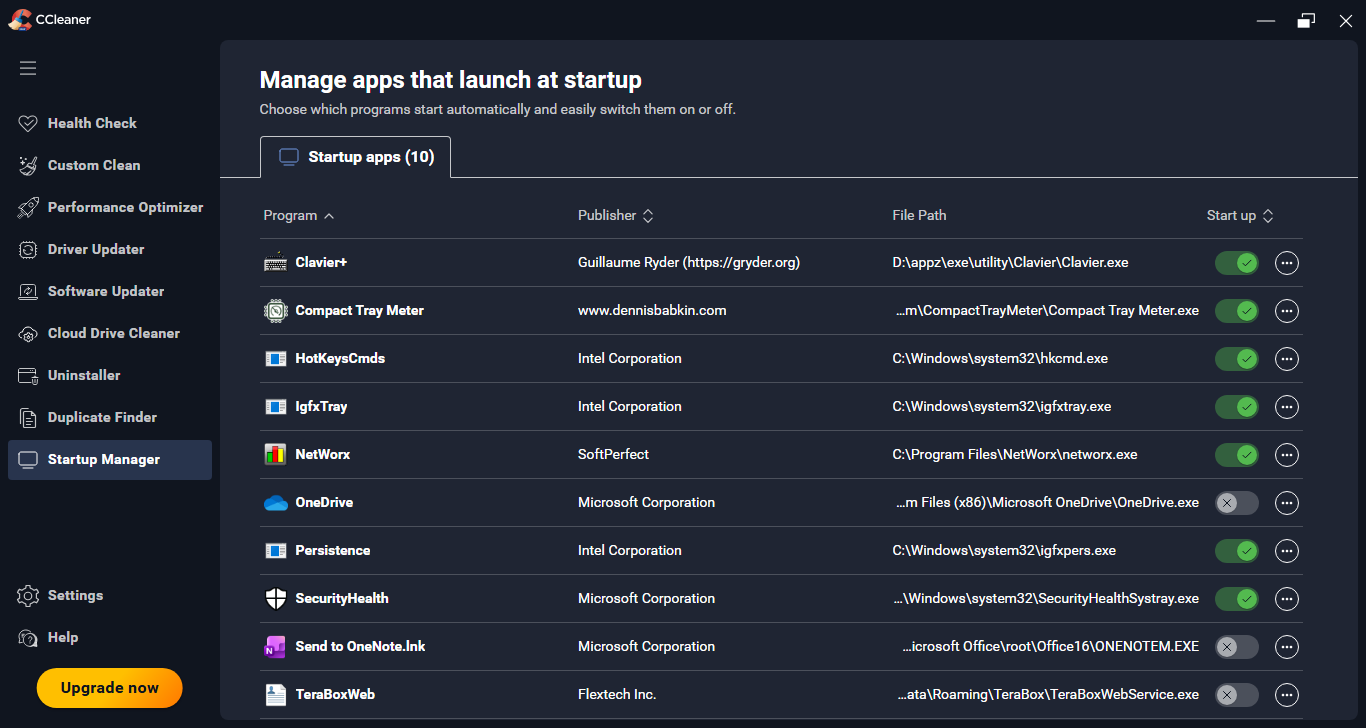Click the Settings gear icon
This screenshot has height=728, width=1366.
point(28,596)
